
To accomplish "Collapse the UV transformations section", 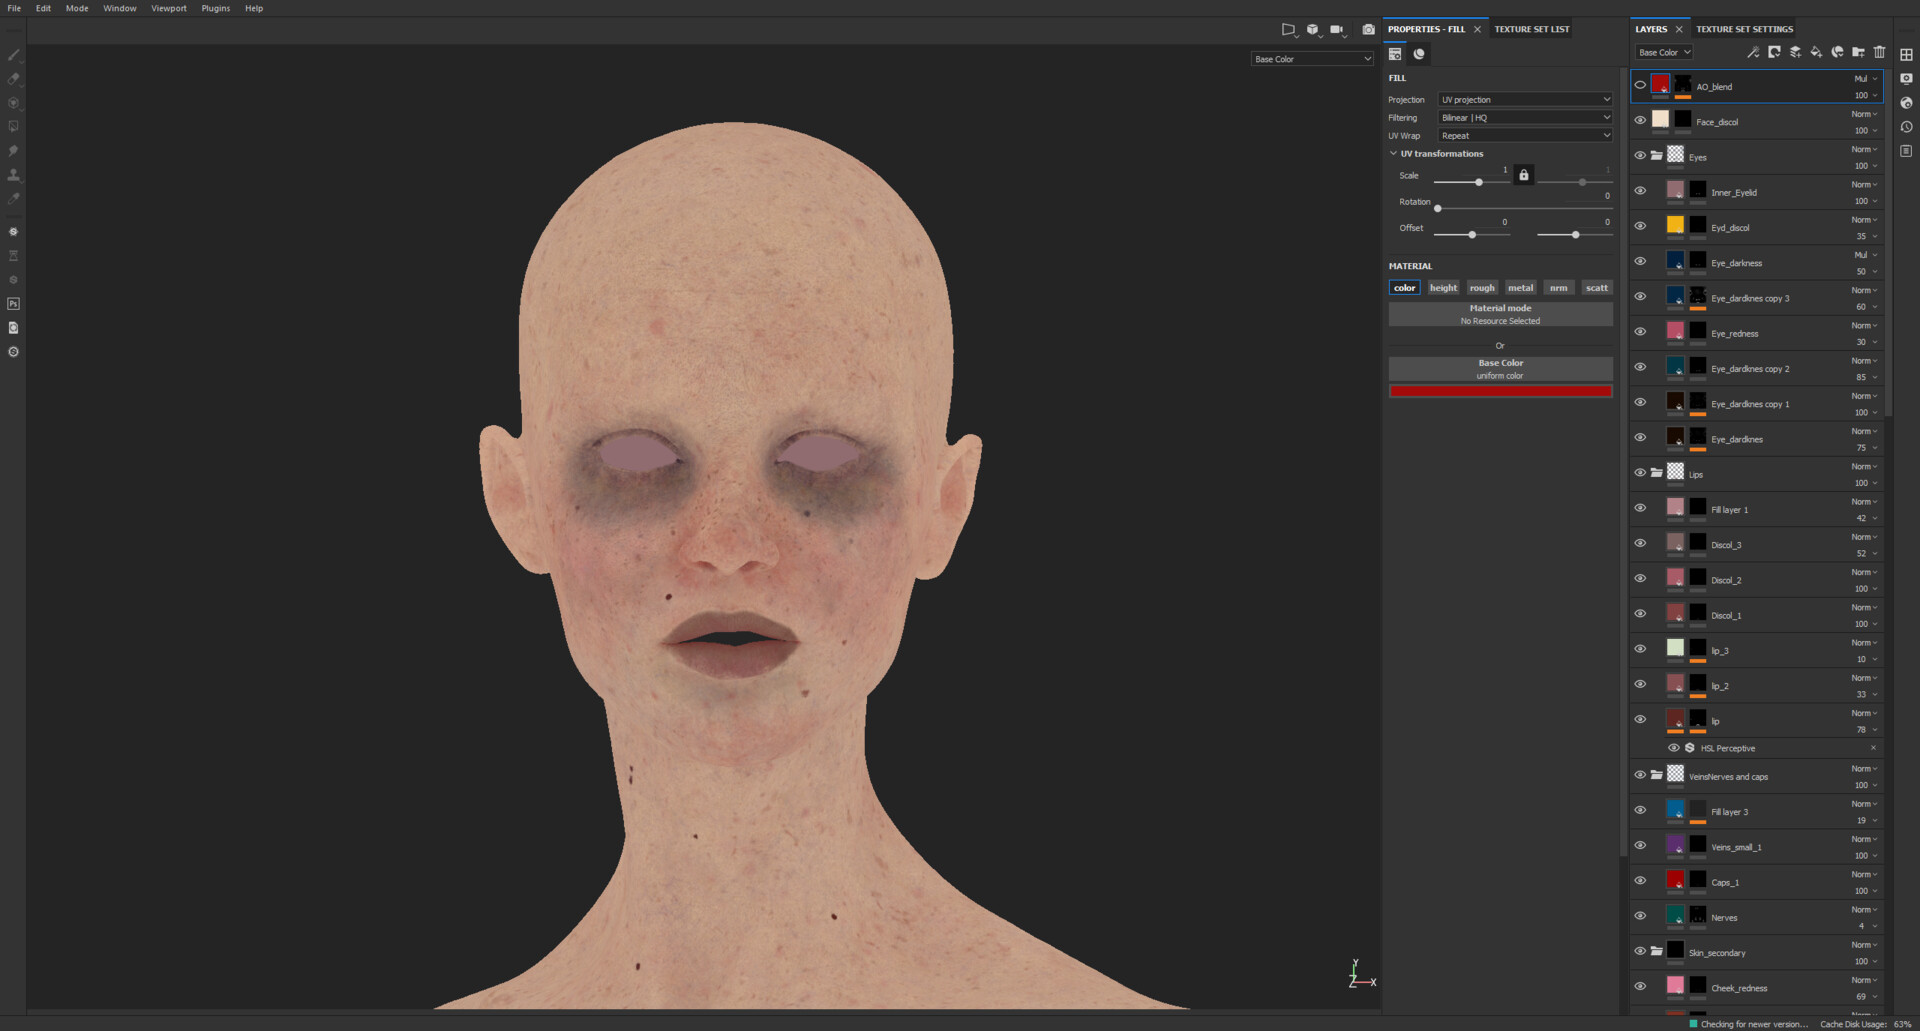I will 1394,153.
